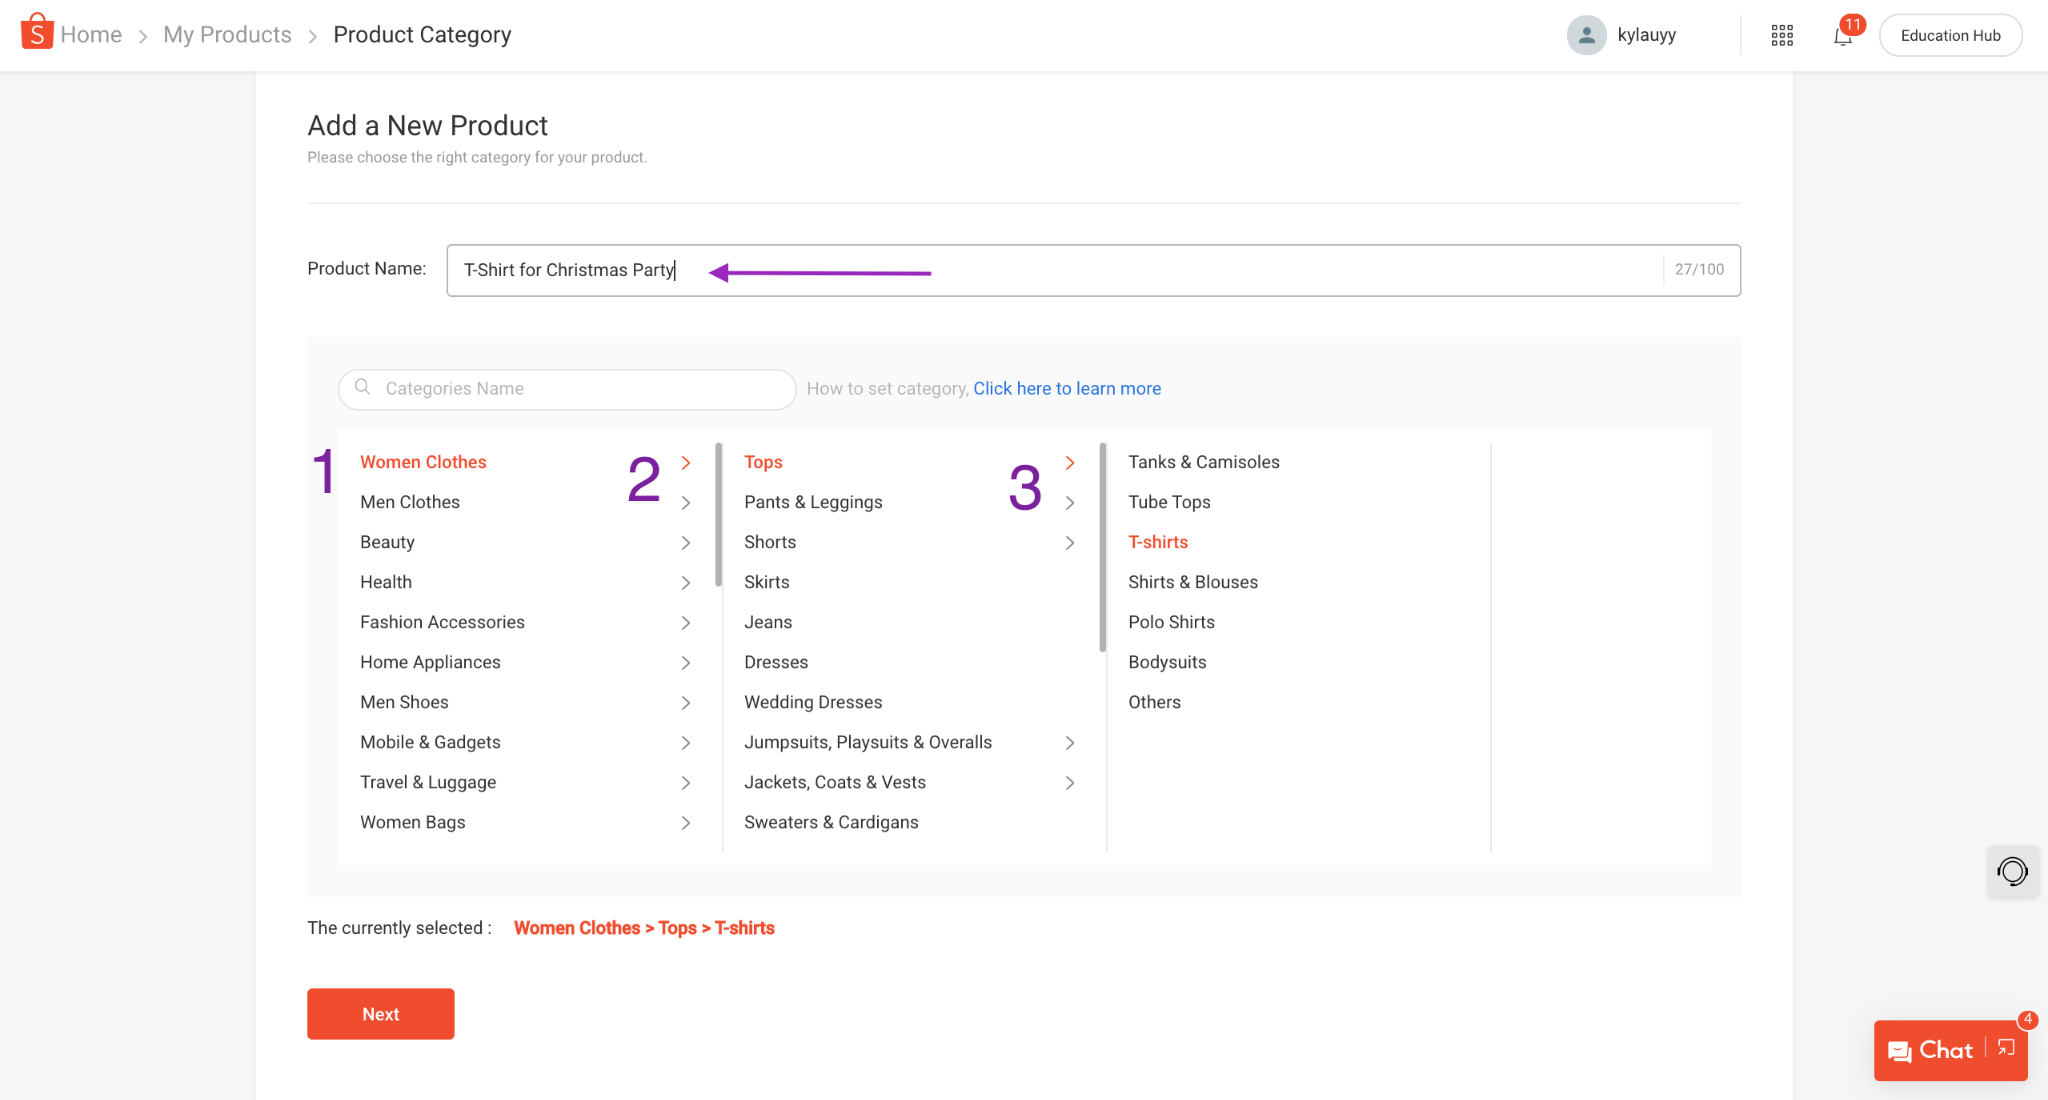The height and width of the screenshot is (1100, 2048).
Task: Select the Mobile & Gadgets category
Action: pos(430,742)
